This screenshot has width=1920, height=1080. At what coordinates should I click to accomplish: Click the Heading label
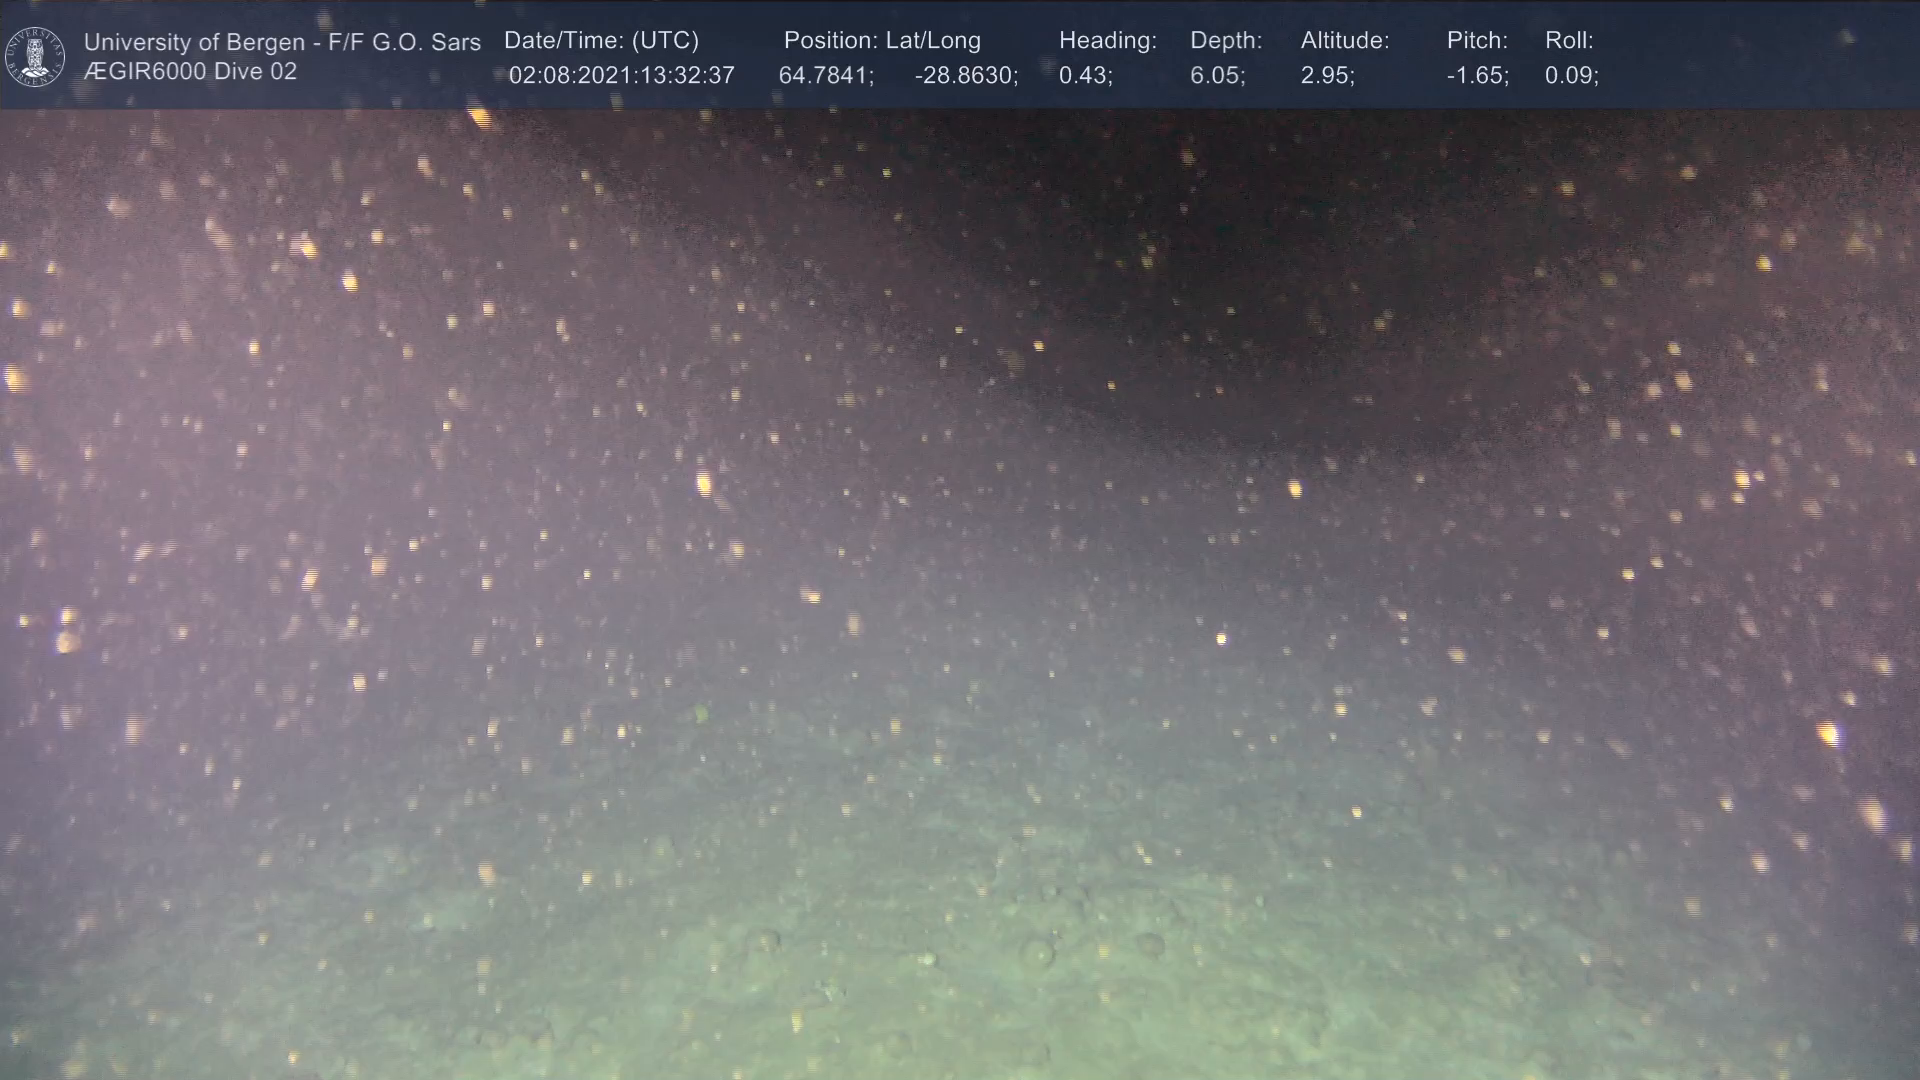(1107, 41)
